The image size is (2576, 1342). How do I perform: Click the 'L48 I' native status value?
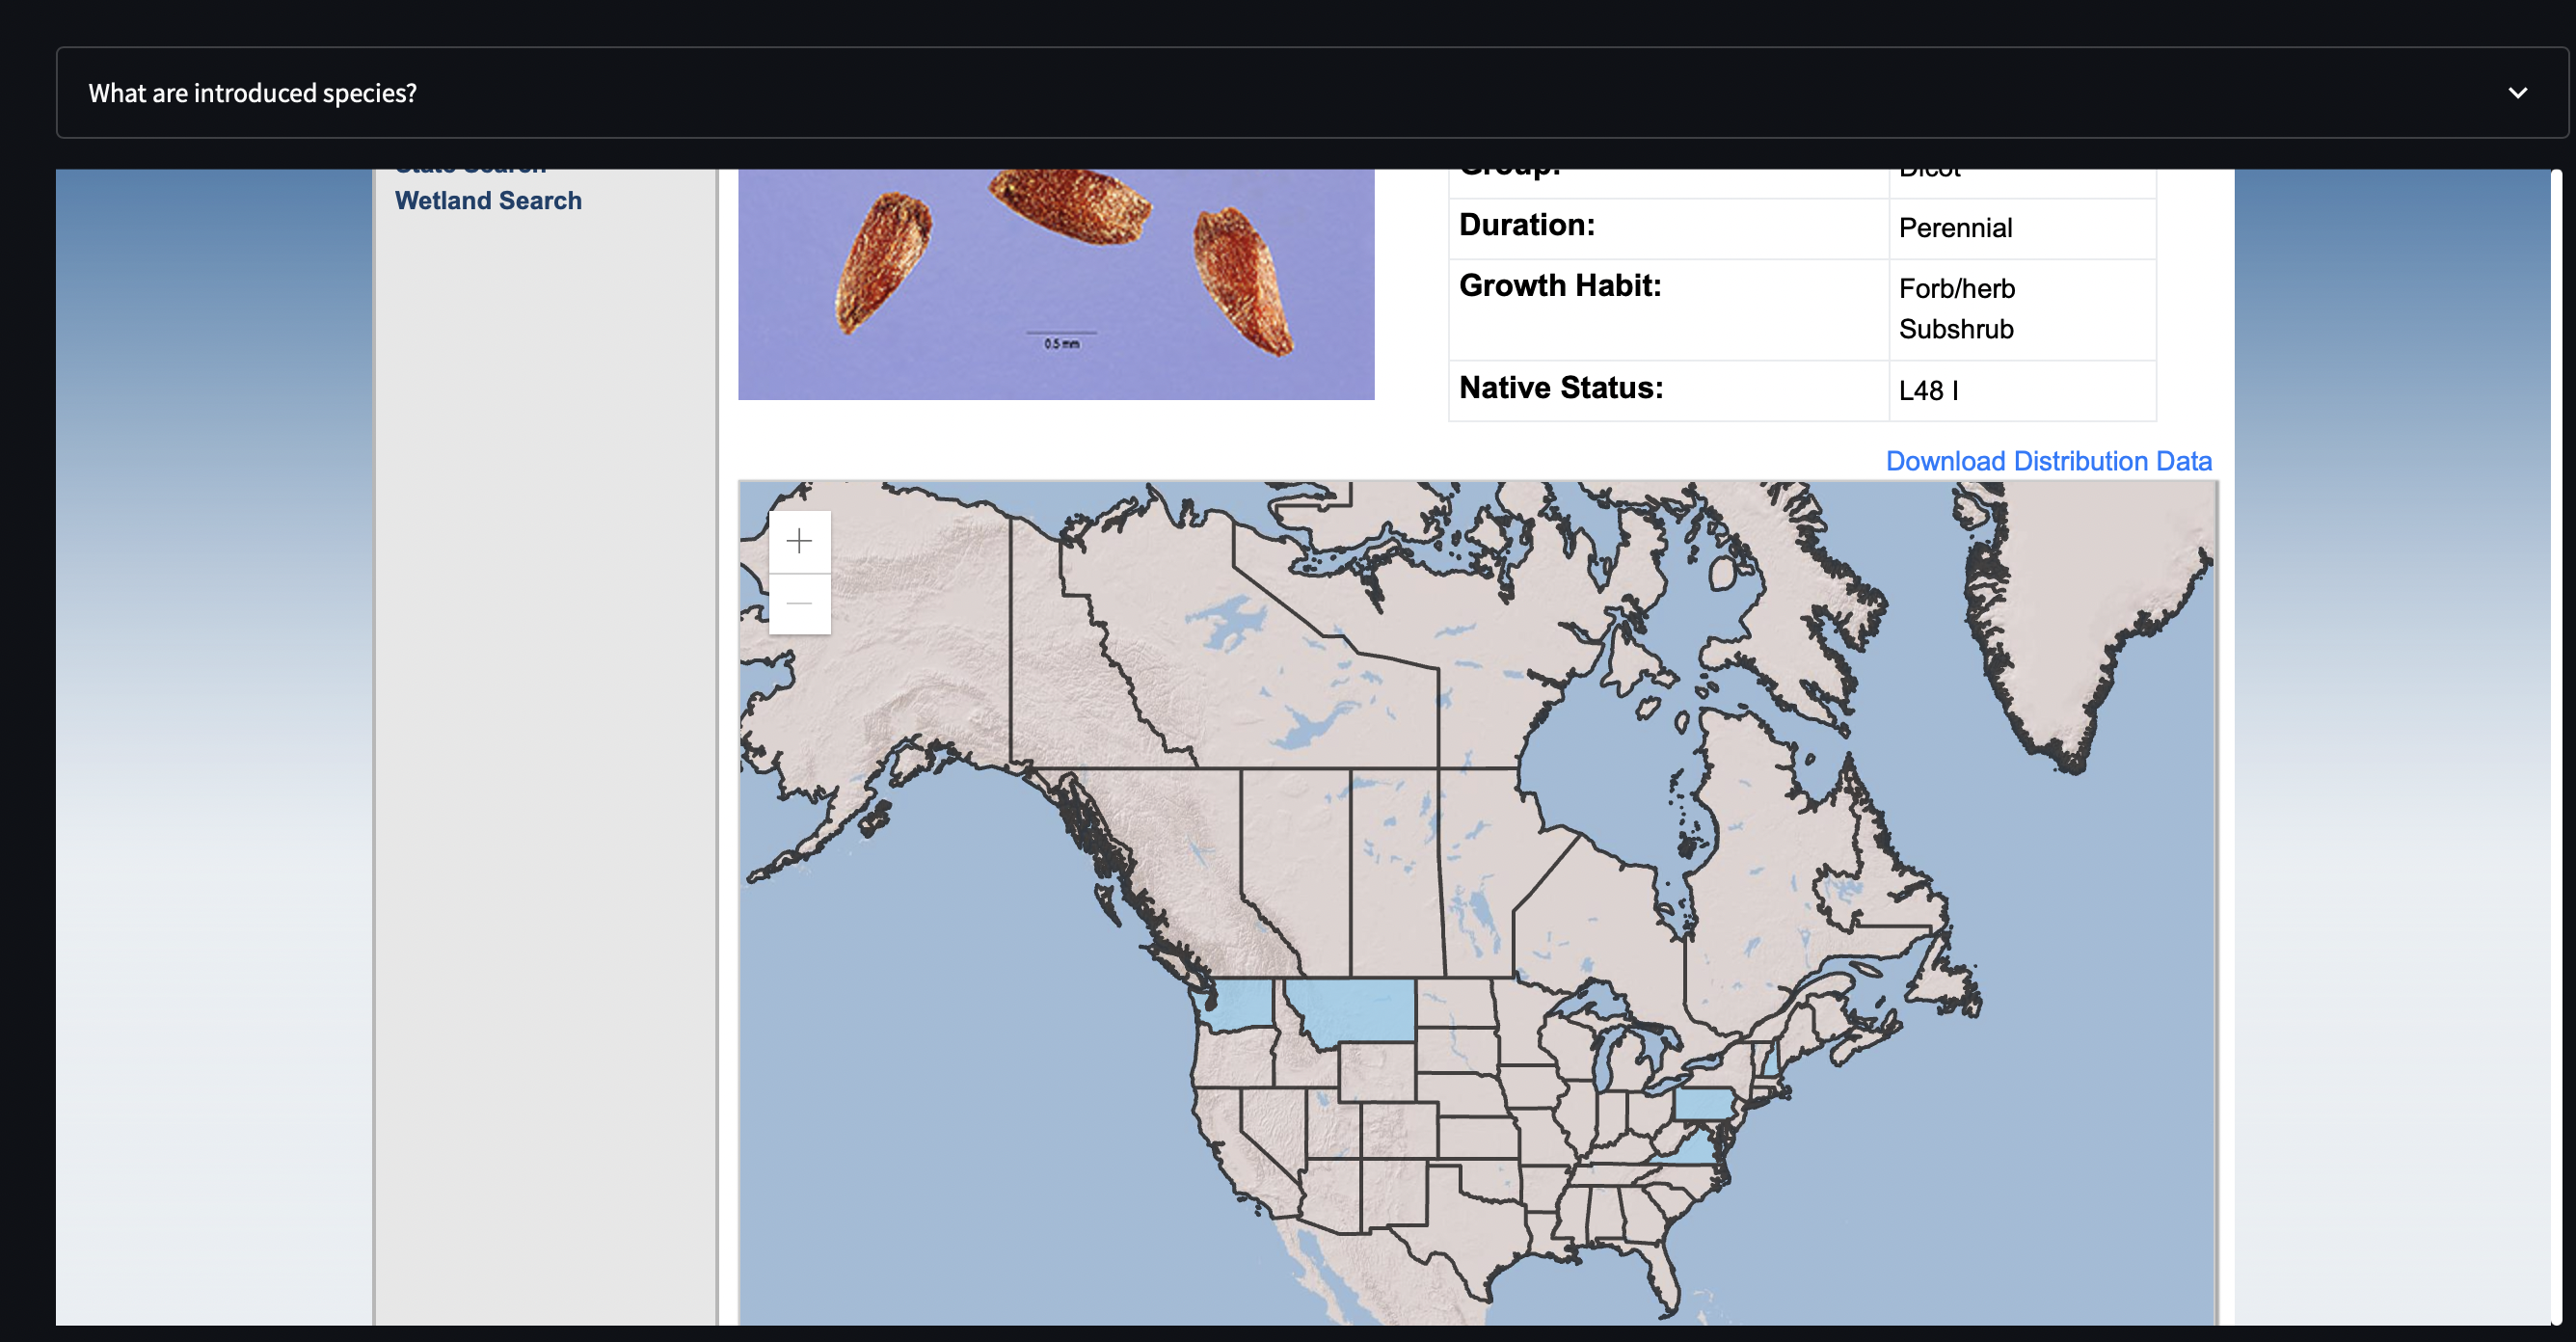[1928, 391]
